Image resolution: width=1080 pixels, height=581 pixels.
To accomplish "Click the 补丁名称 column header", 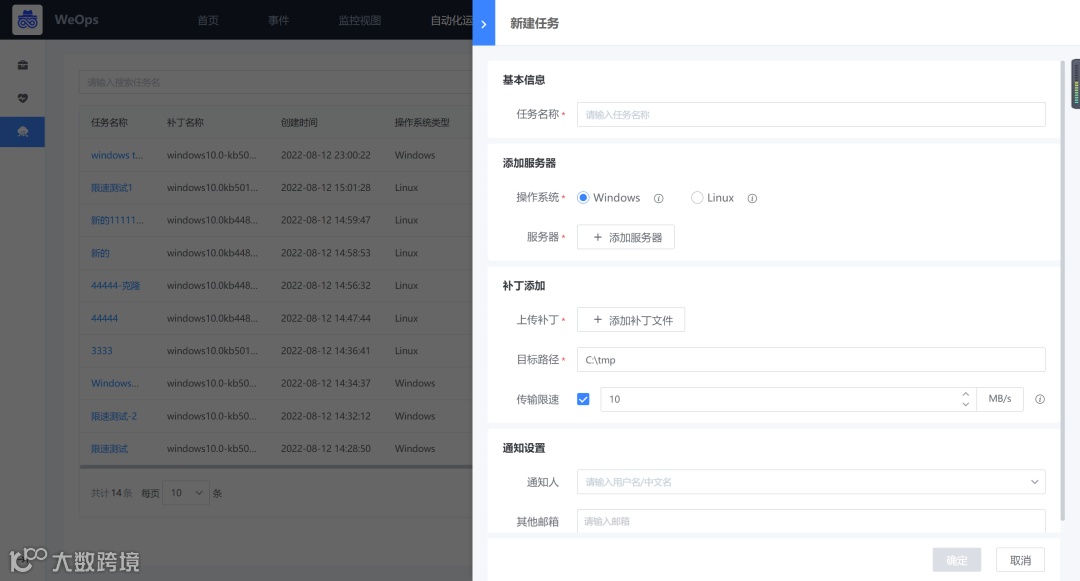I will coord(185,123).
